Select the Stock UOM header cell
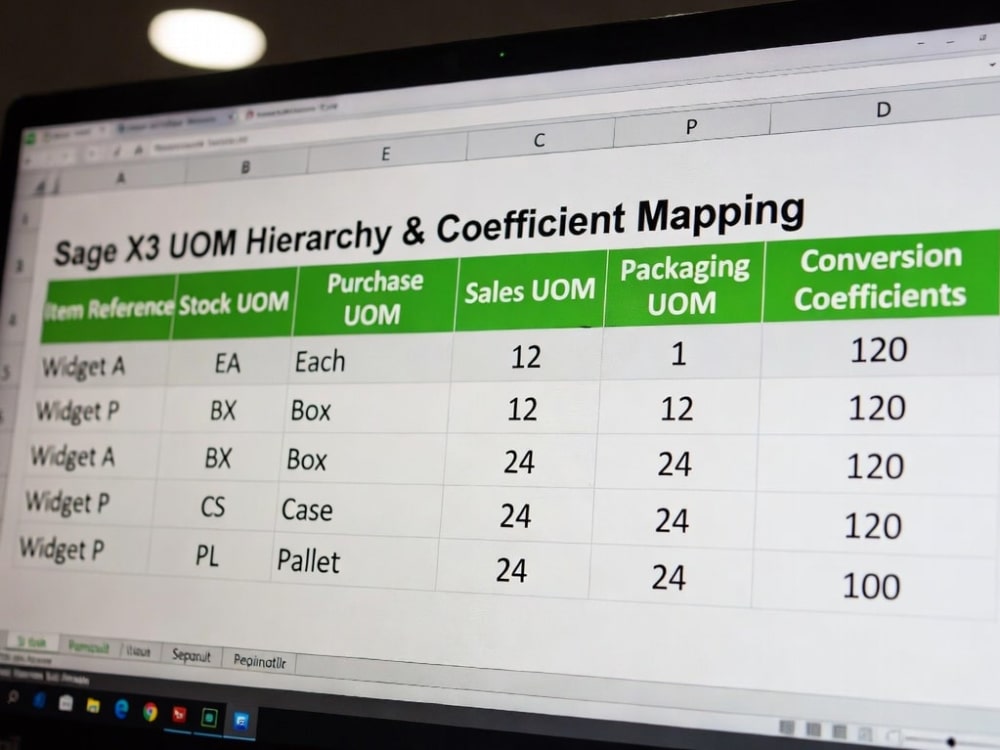This screenshot has height=750, width=1000. pos(233,304)
